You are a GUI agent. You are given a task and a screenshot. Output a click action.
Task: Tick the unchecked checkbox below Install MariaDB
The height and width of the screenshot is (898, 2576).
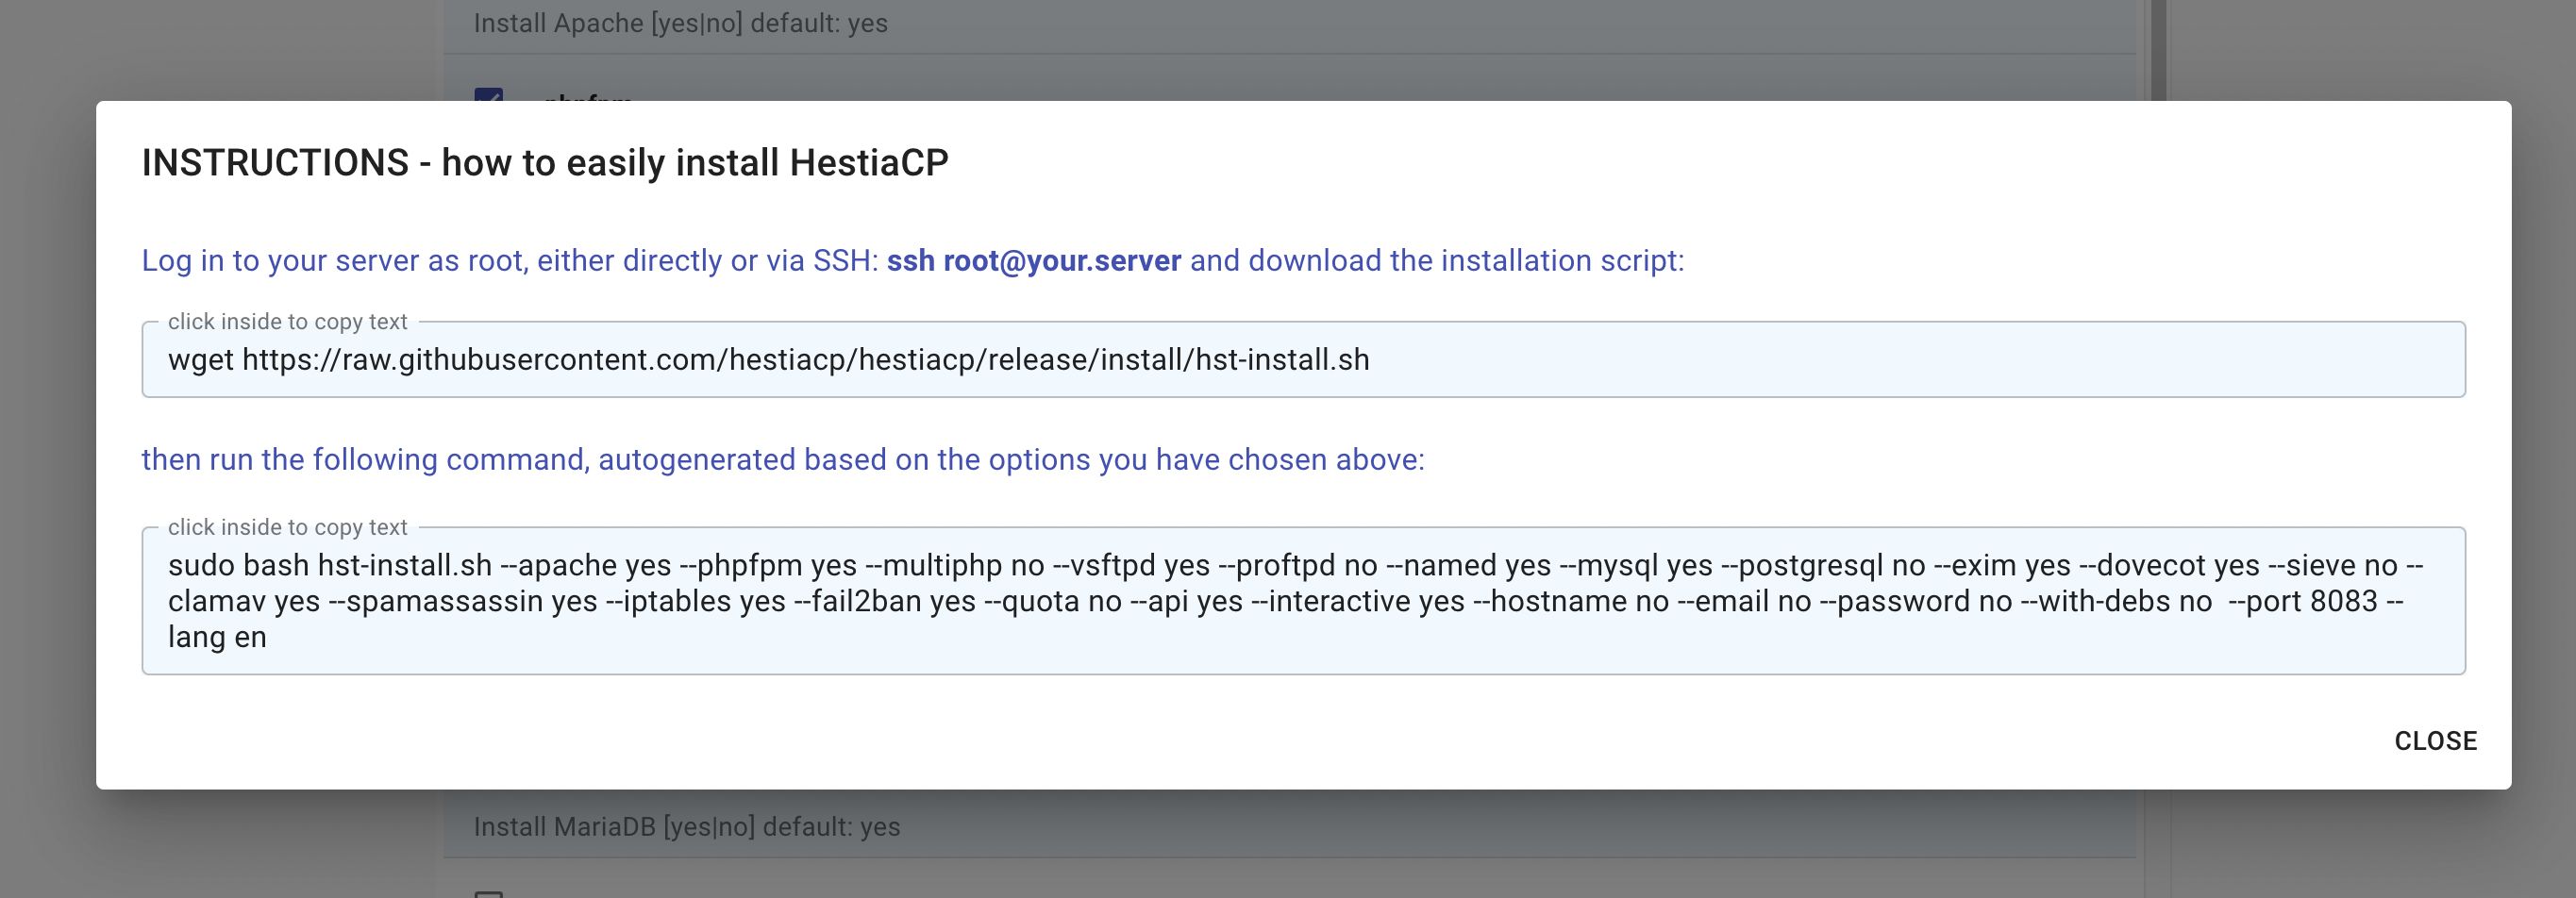[x=488, y=893]
